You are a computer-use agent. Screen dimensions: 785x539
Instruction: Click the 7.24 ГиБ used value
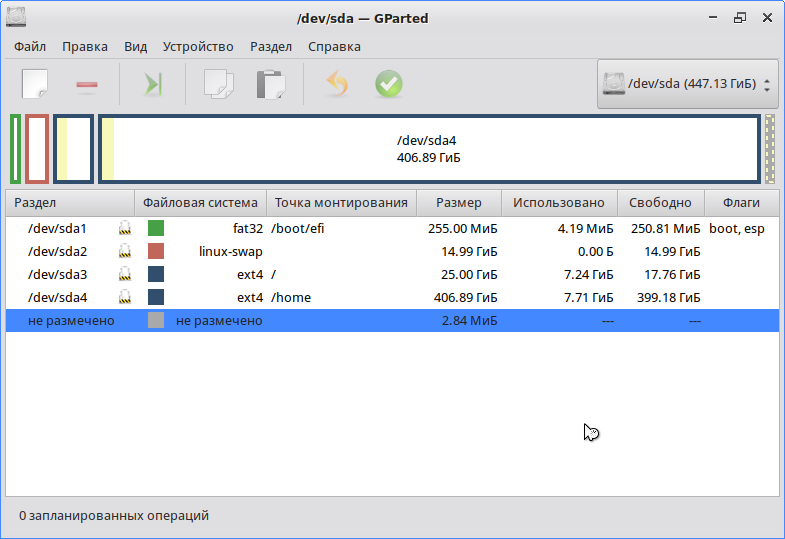coord(588,274)
